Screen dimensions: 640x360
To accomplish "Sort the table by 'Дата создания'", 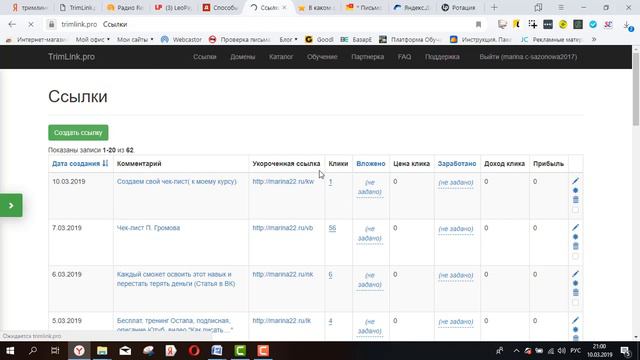I will click(80, 164).
